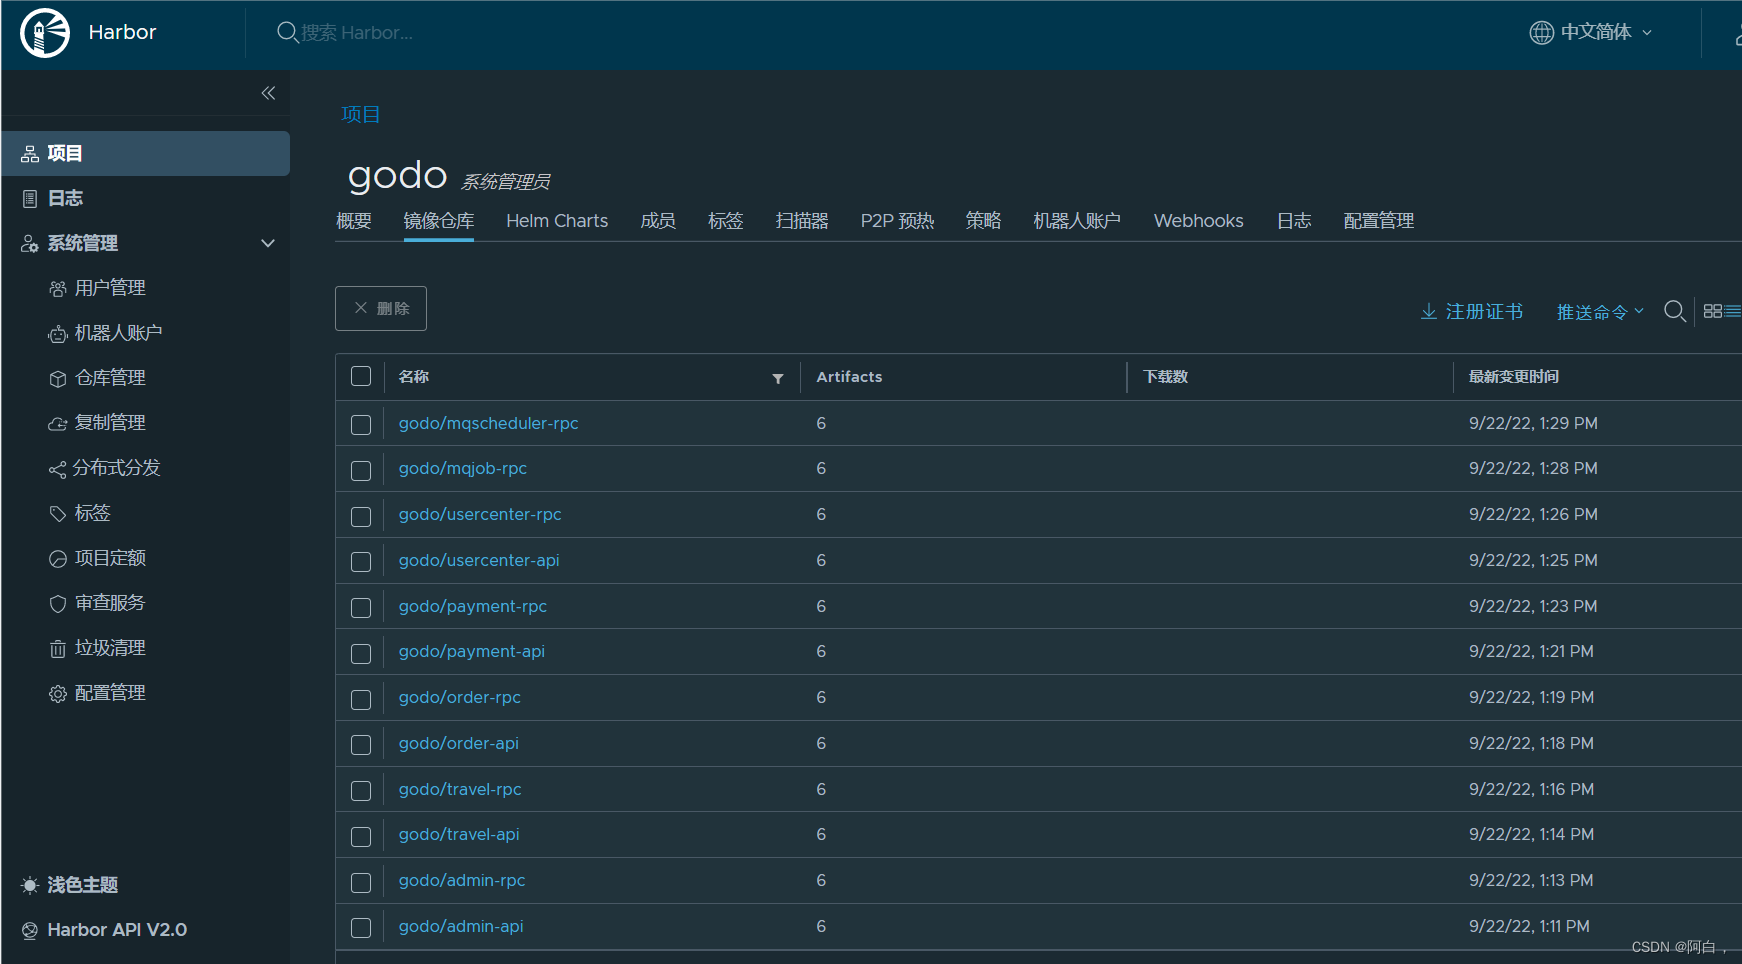Click the 日志 logs icon in sidebar
Viewport: 1742px width, 964px height.
point(30,199)
